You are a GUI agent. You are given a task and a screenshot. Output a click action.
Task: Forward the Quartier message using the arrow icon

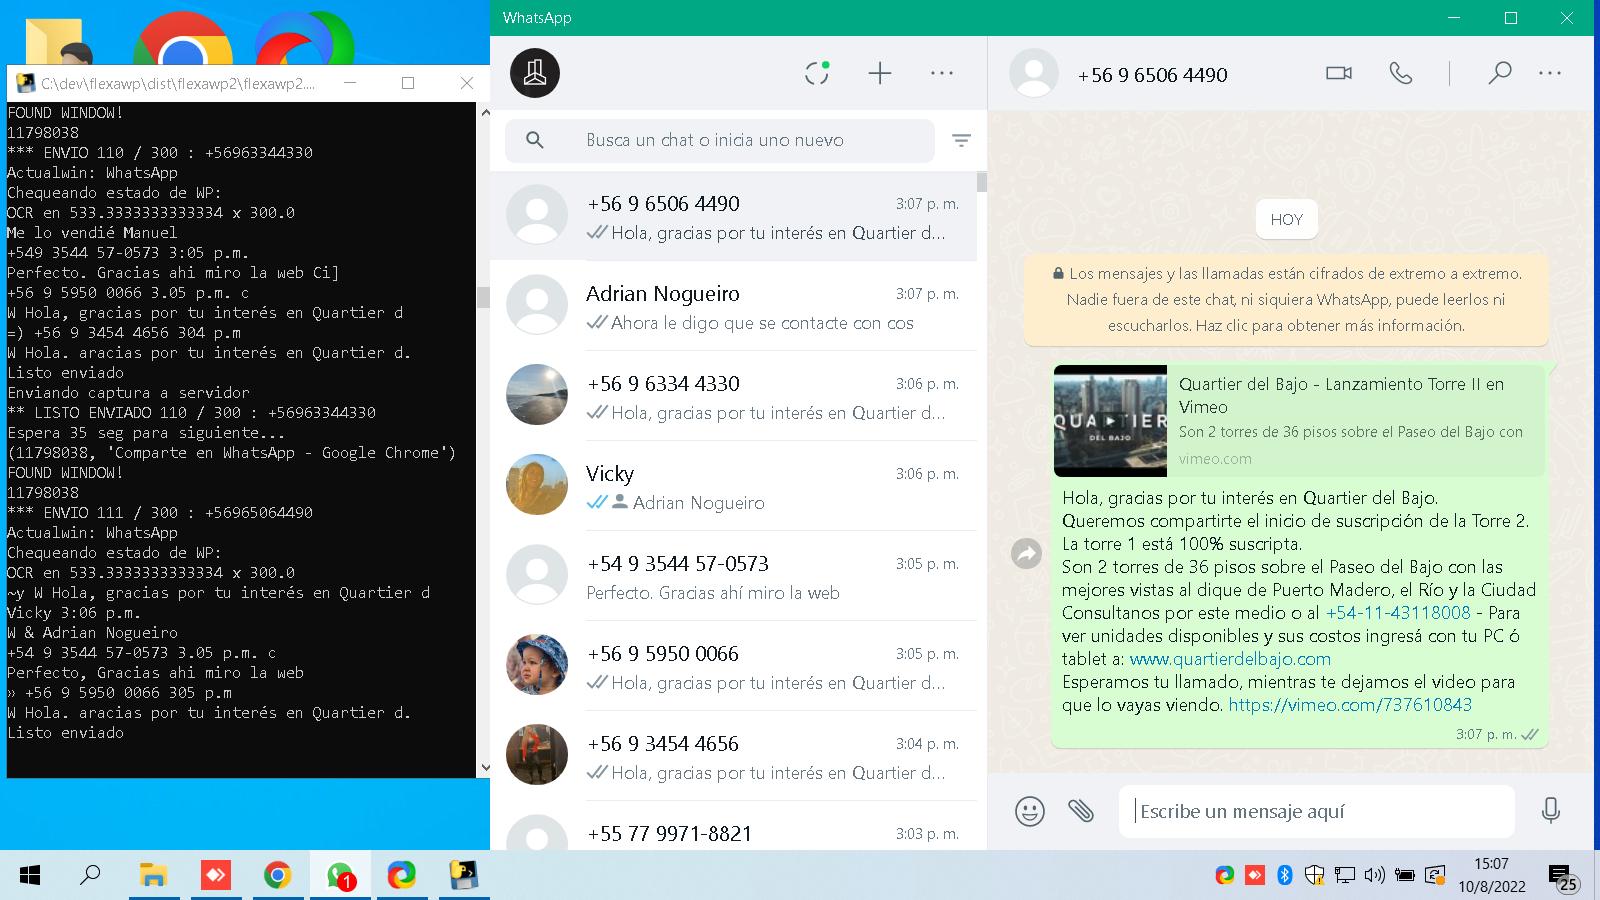[1027, 553]
